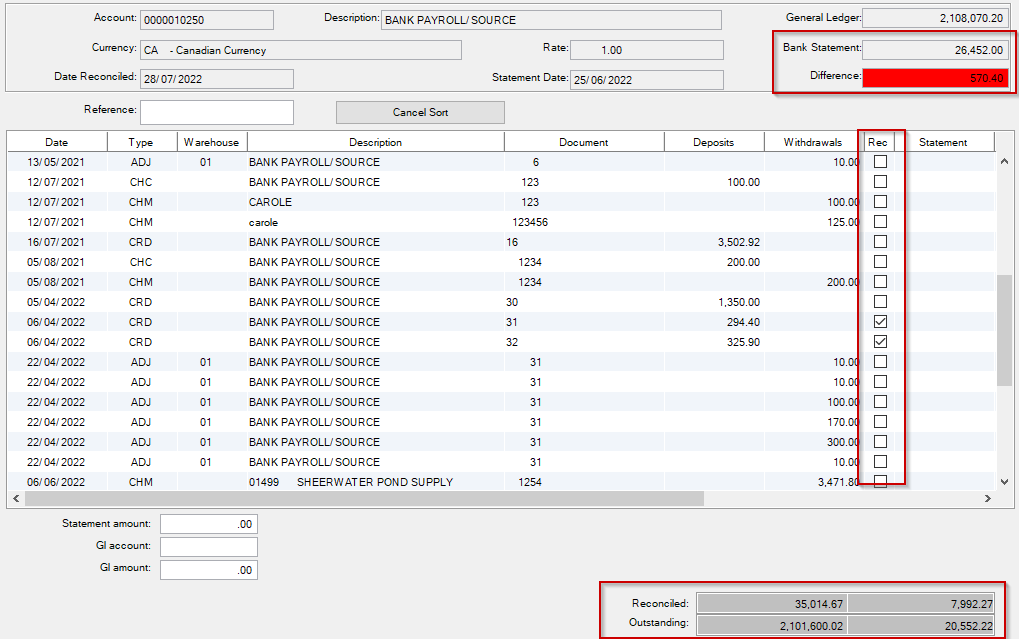Check Rec box for SHEERWATER POND SUPPLY row

881,482
